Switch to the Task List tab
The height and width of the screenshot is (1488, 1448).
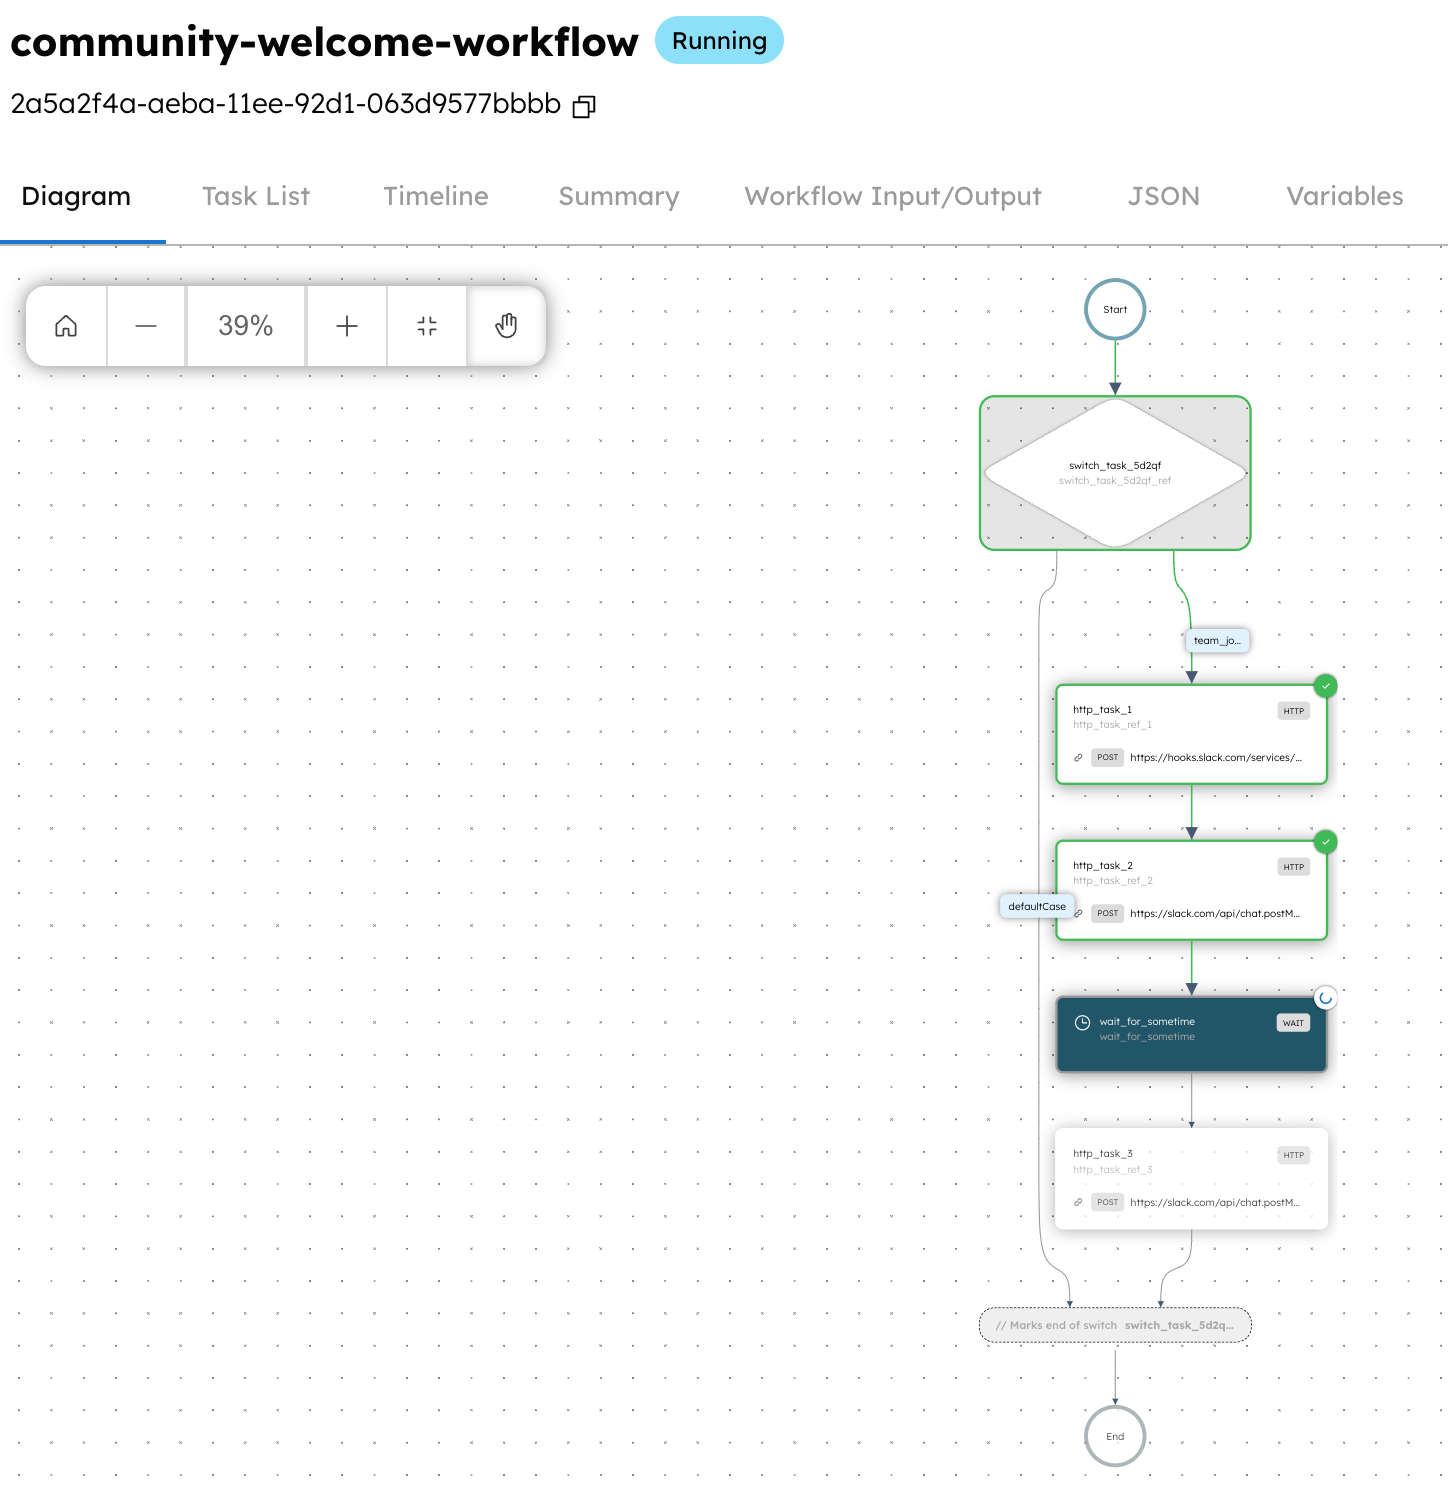coord(256,196)
